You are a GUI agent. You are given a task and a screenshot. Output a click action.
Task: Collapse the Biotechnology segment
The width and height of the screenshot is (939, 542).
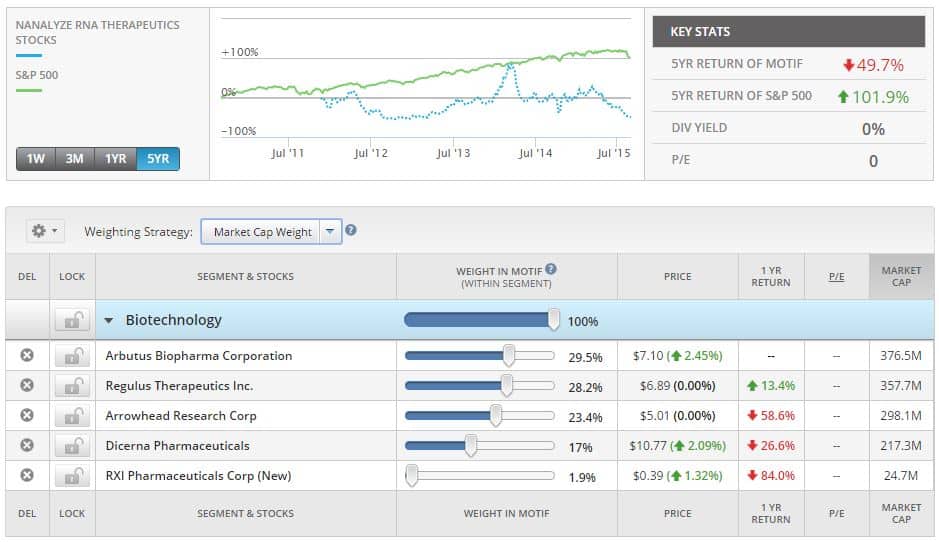[x=109, y=321]
